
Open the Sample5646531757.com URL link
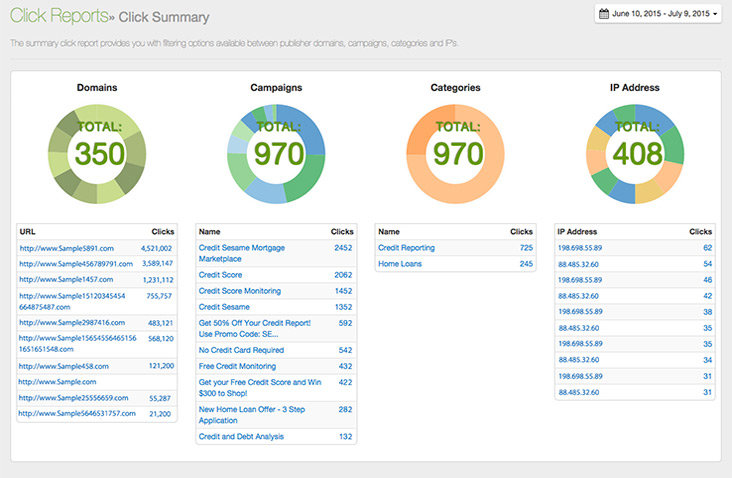[x=77, y=413]
